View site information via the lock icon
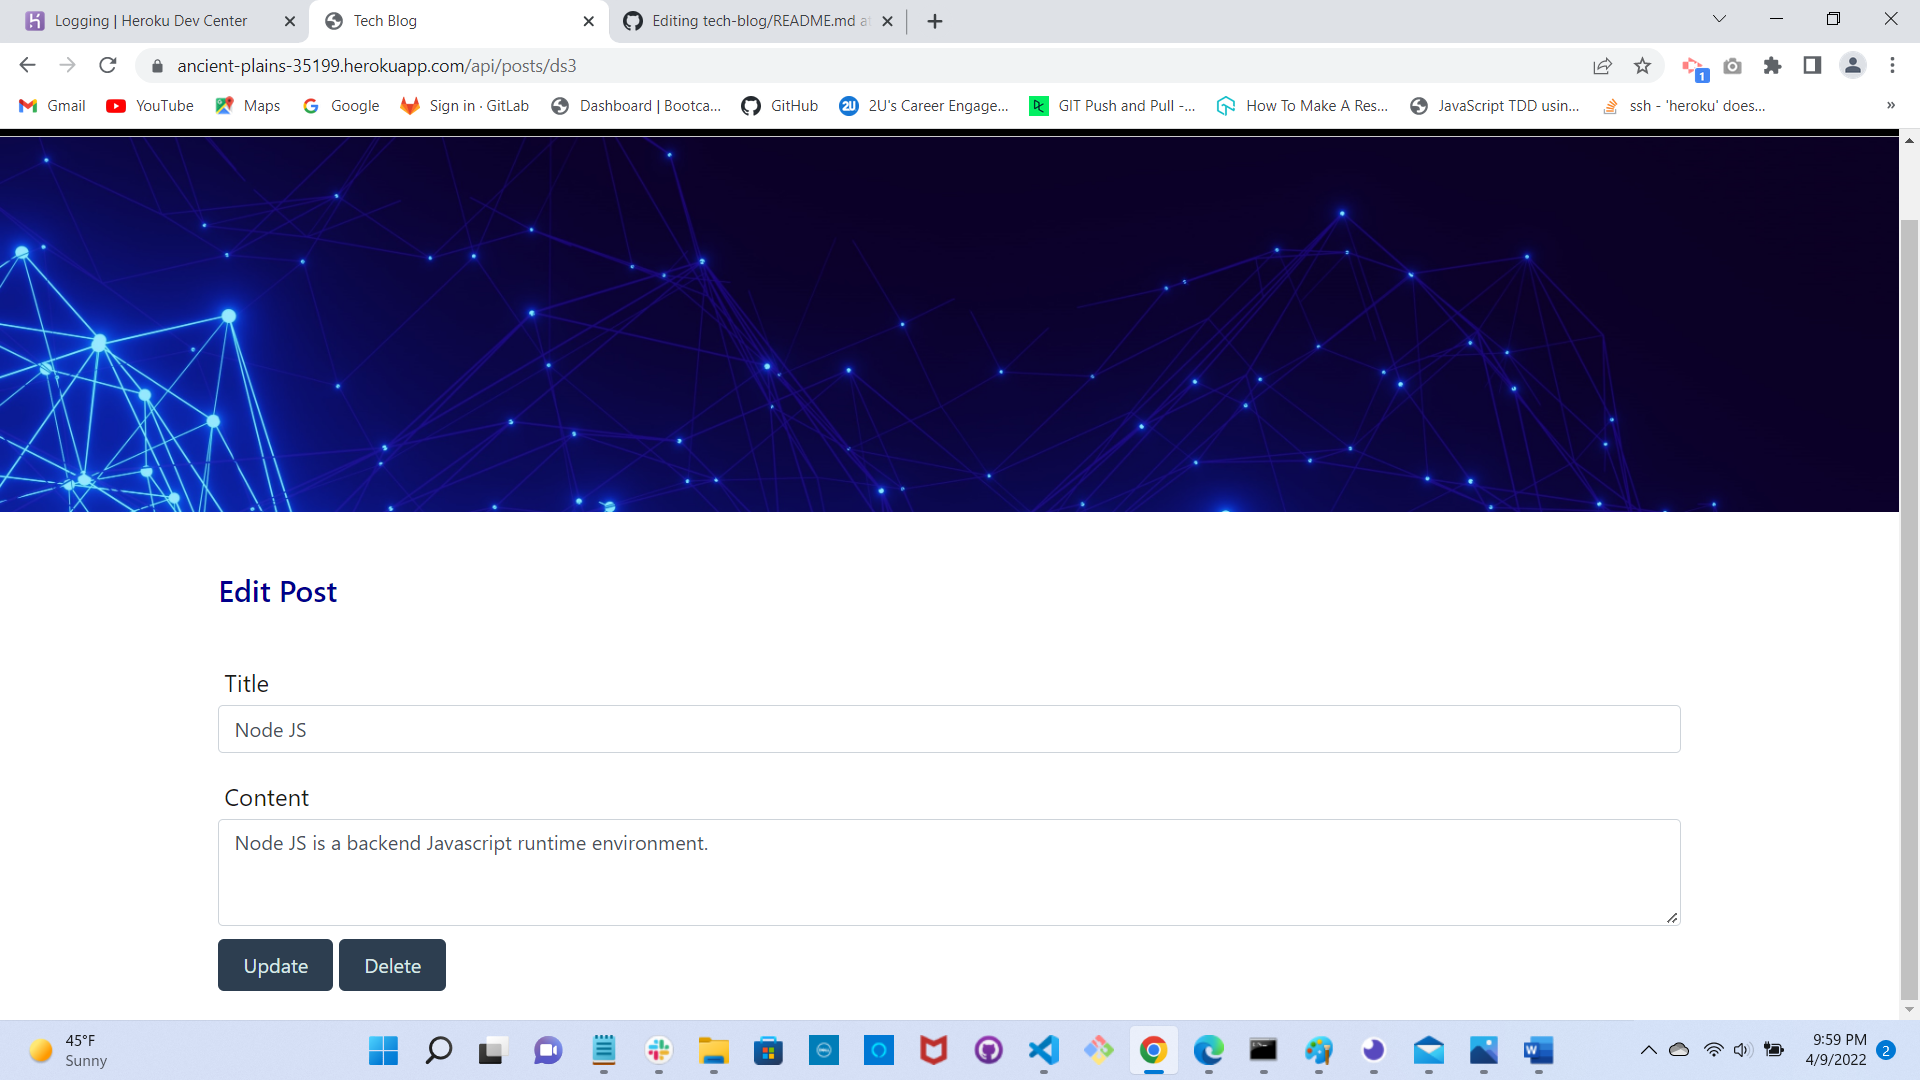This screenshot has height=1080, width=1920. [157, 66]
